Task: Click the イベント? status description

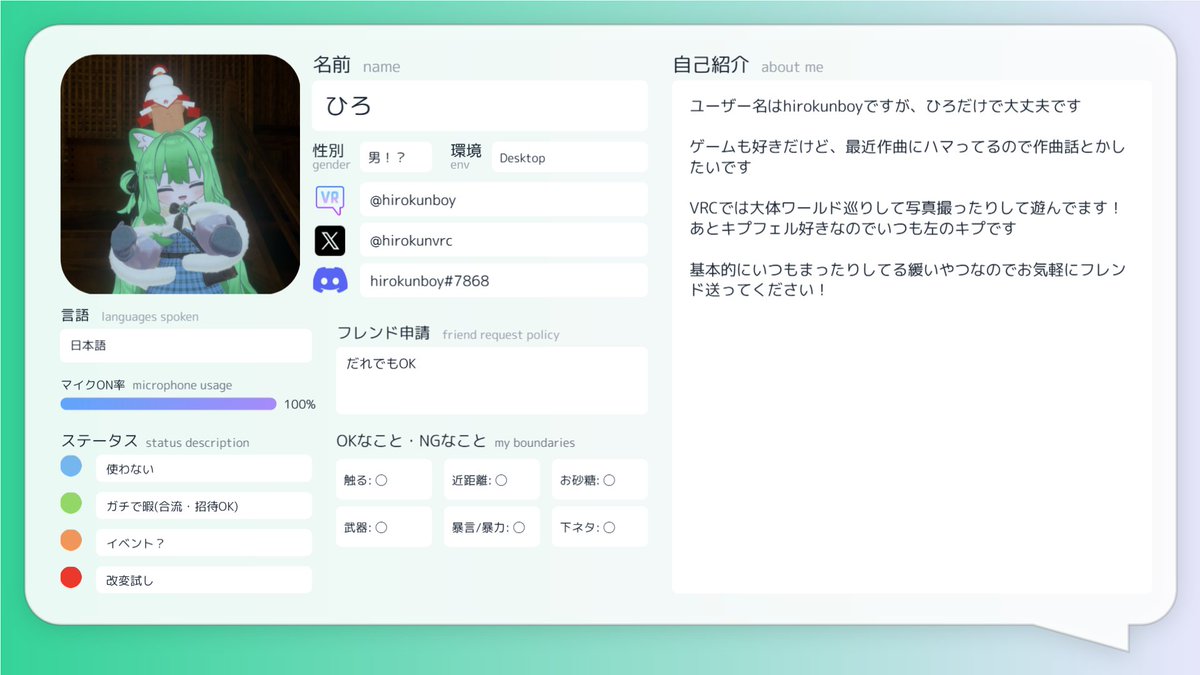Action: click(x=204, y=543)
